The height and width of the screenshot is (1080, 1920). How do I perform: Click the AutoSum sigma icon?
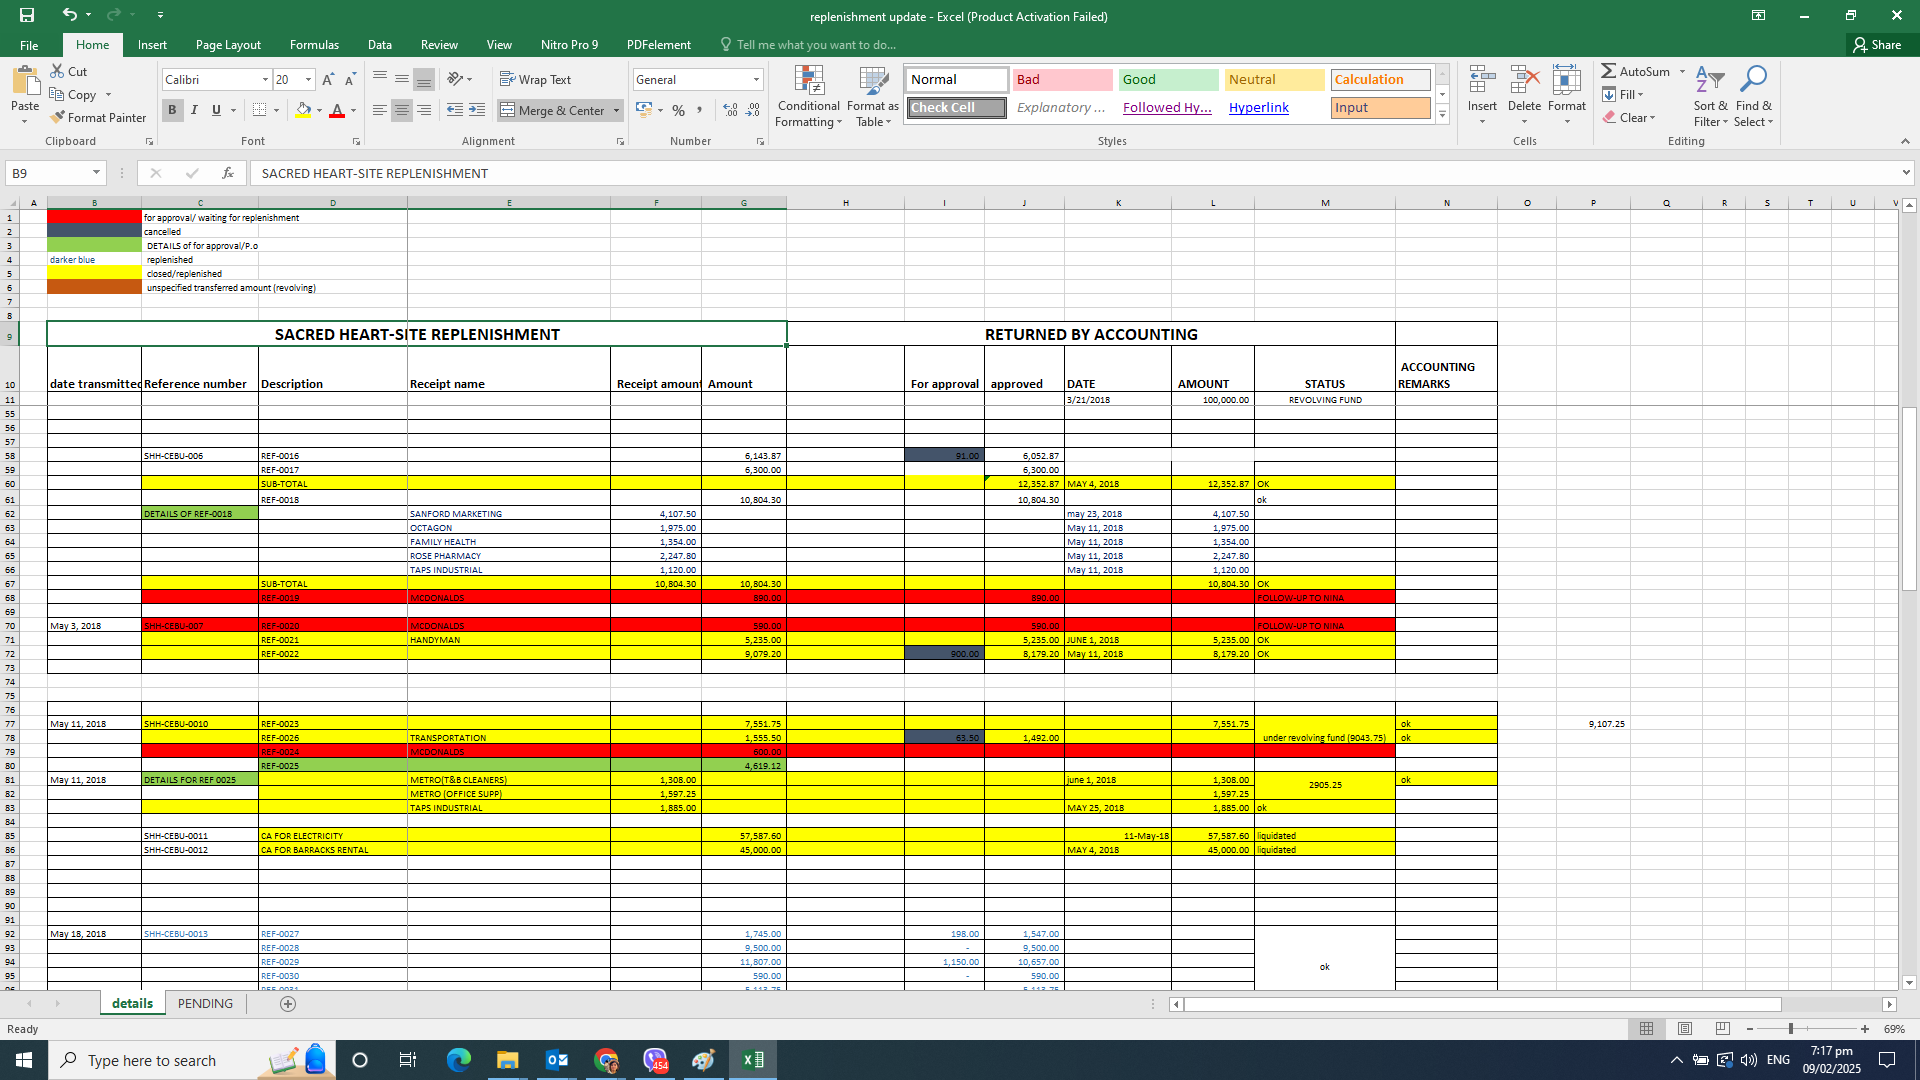(1608, 71)
